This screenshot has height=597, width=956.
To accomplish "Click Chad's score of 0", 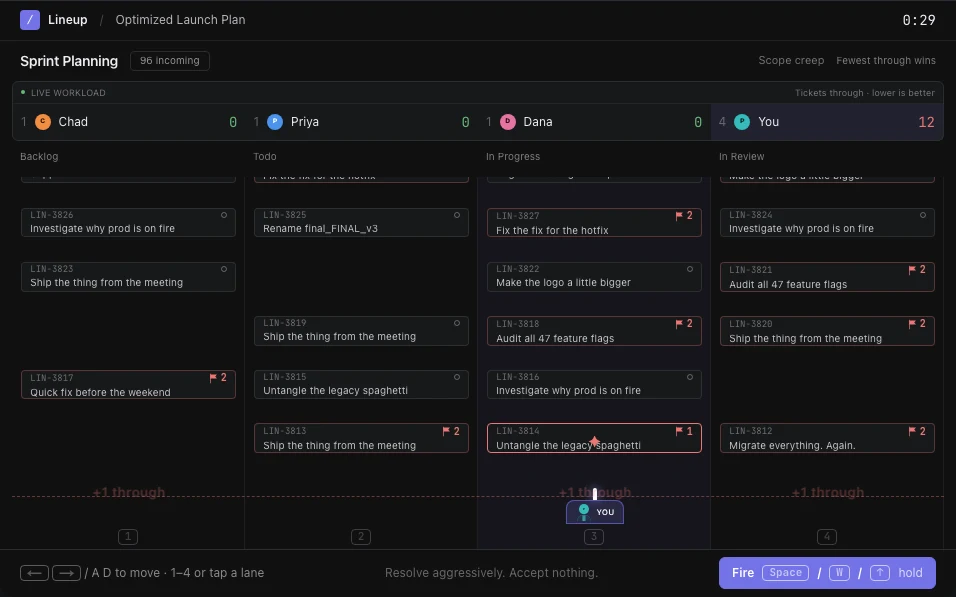I will (x=233, y=122).
